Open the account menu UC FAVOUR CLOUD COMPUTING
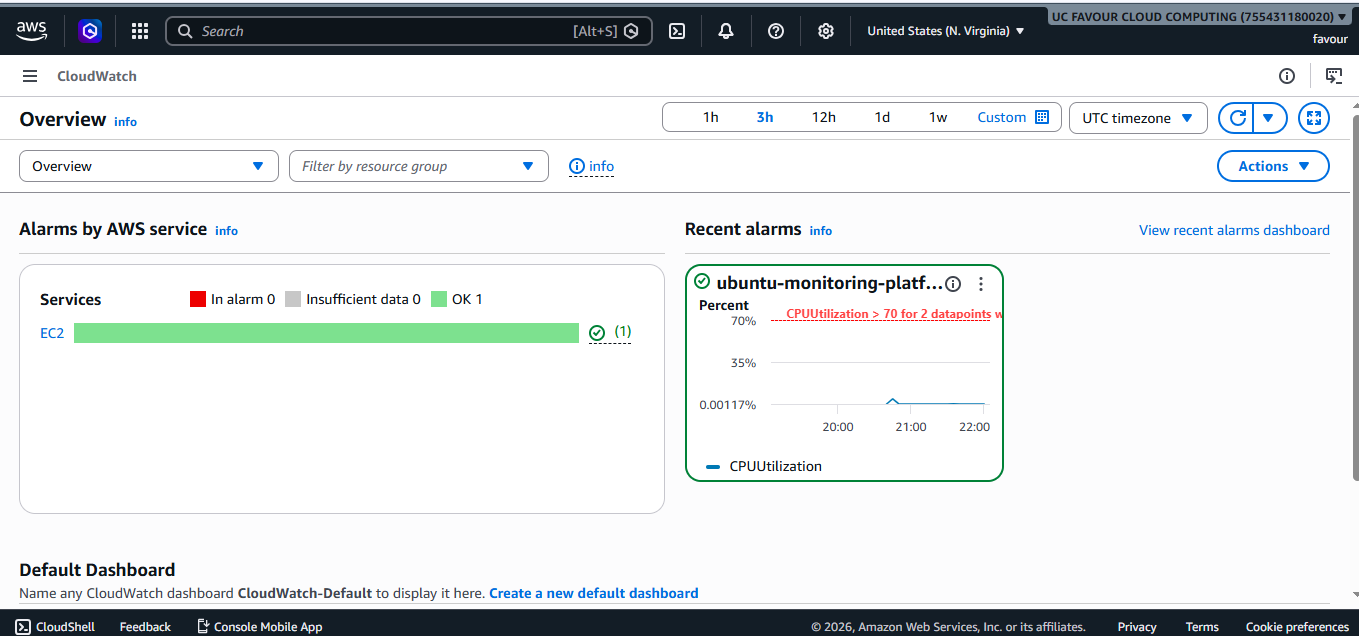The image size is (1359, 636). coord(1198,17)
